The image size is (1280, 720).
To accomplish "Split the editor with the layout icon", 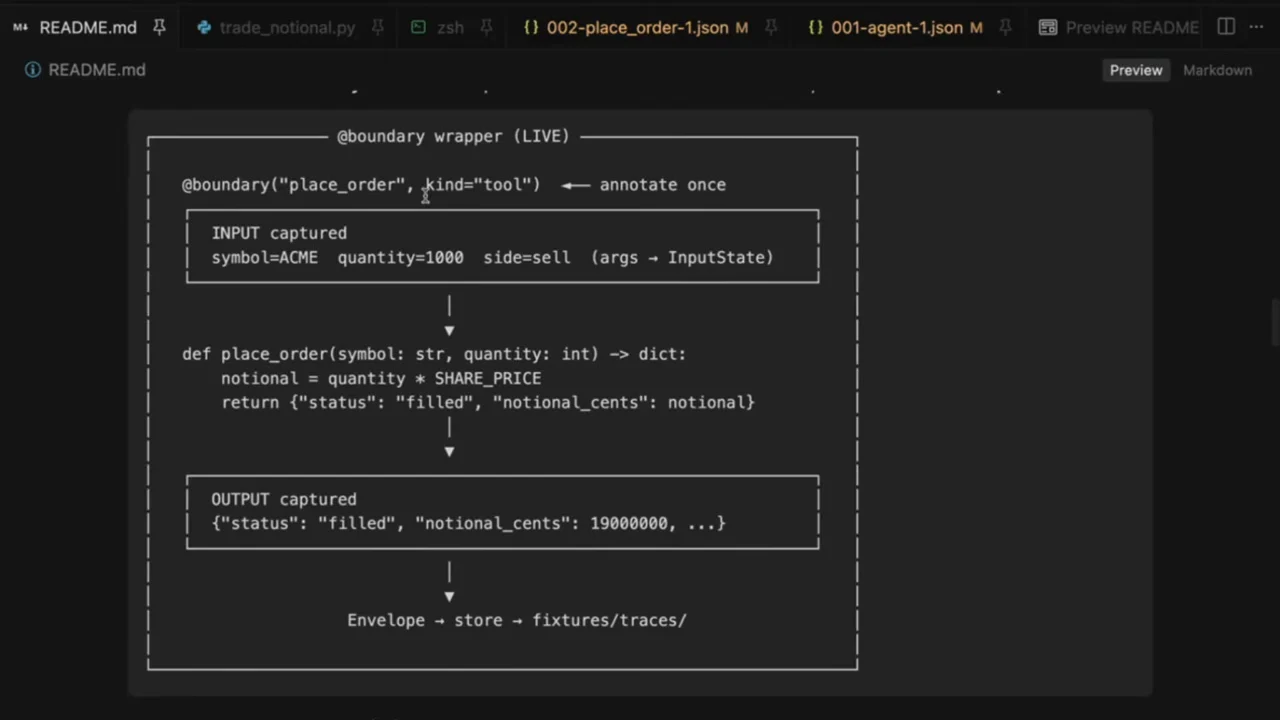I will click(x=1226, y=27).
